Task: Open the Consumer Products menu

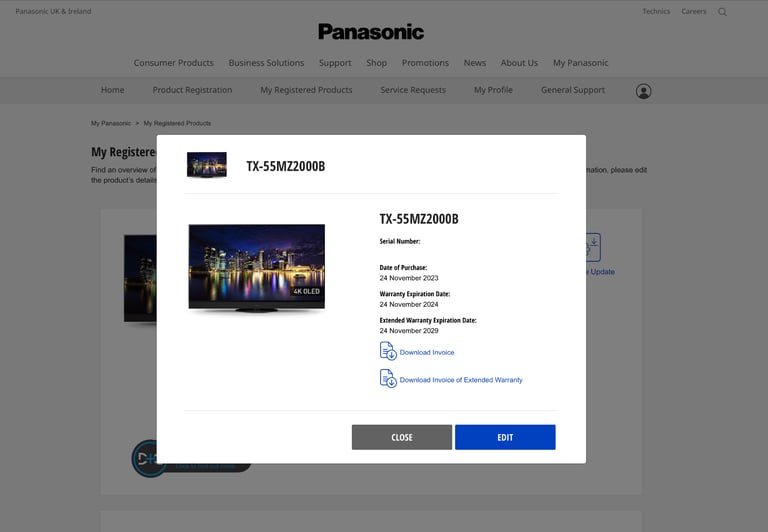Action: point(173,63)
